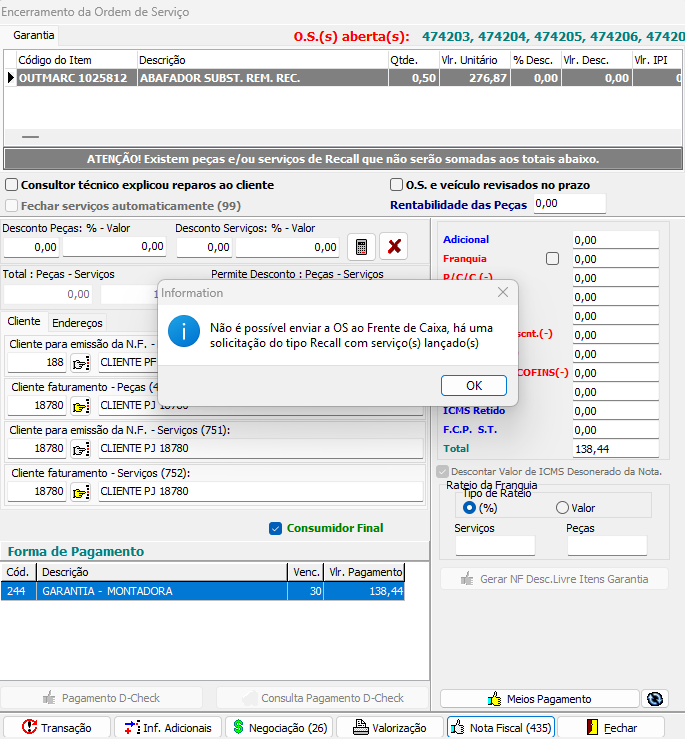Click the red X clear discount button
685x739 pixels.
click(394, 246)
